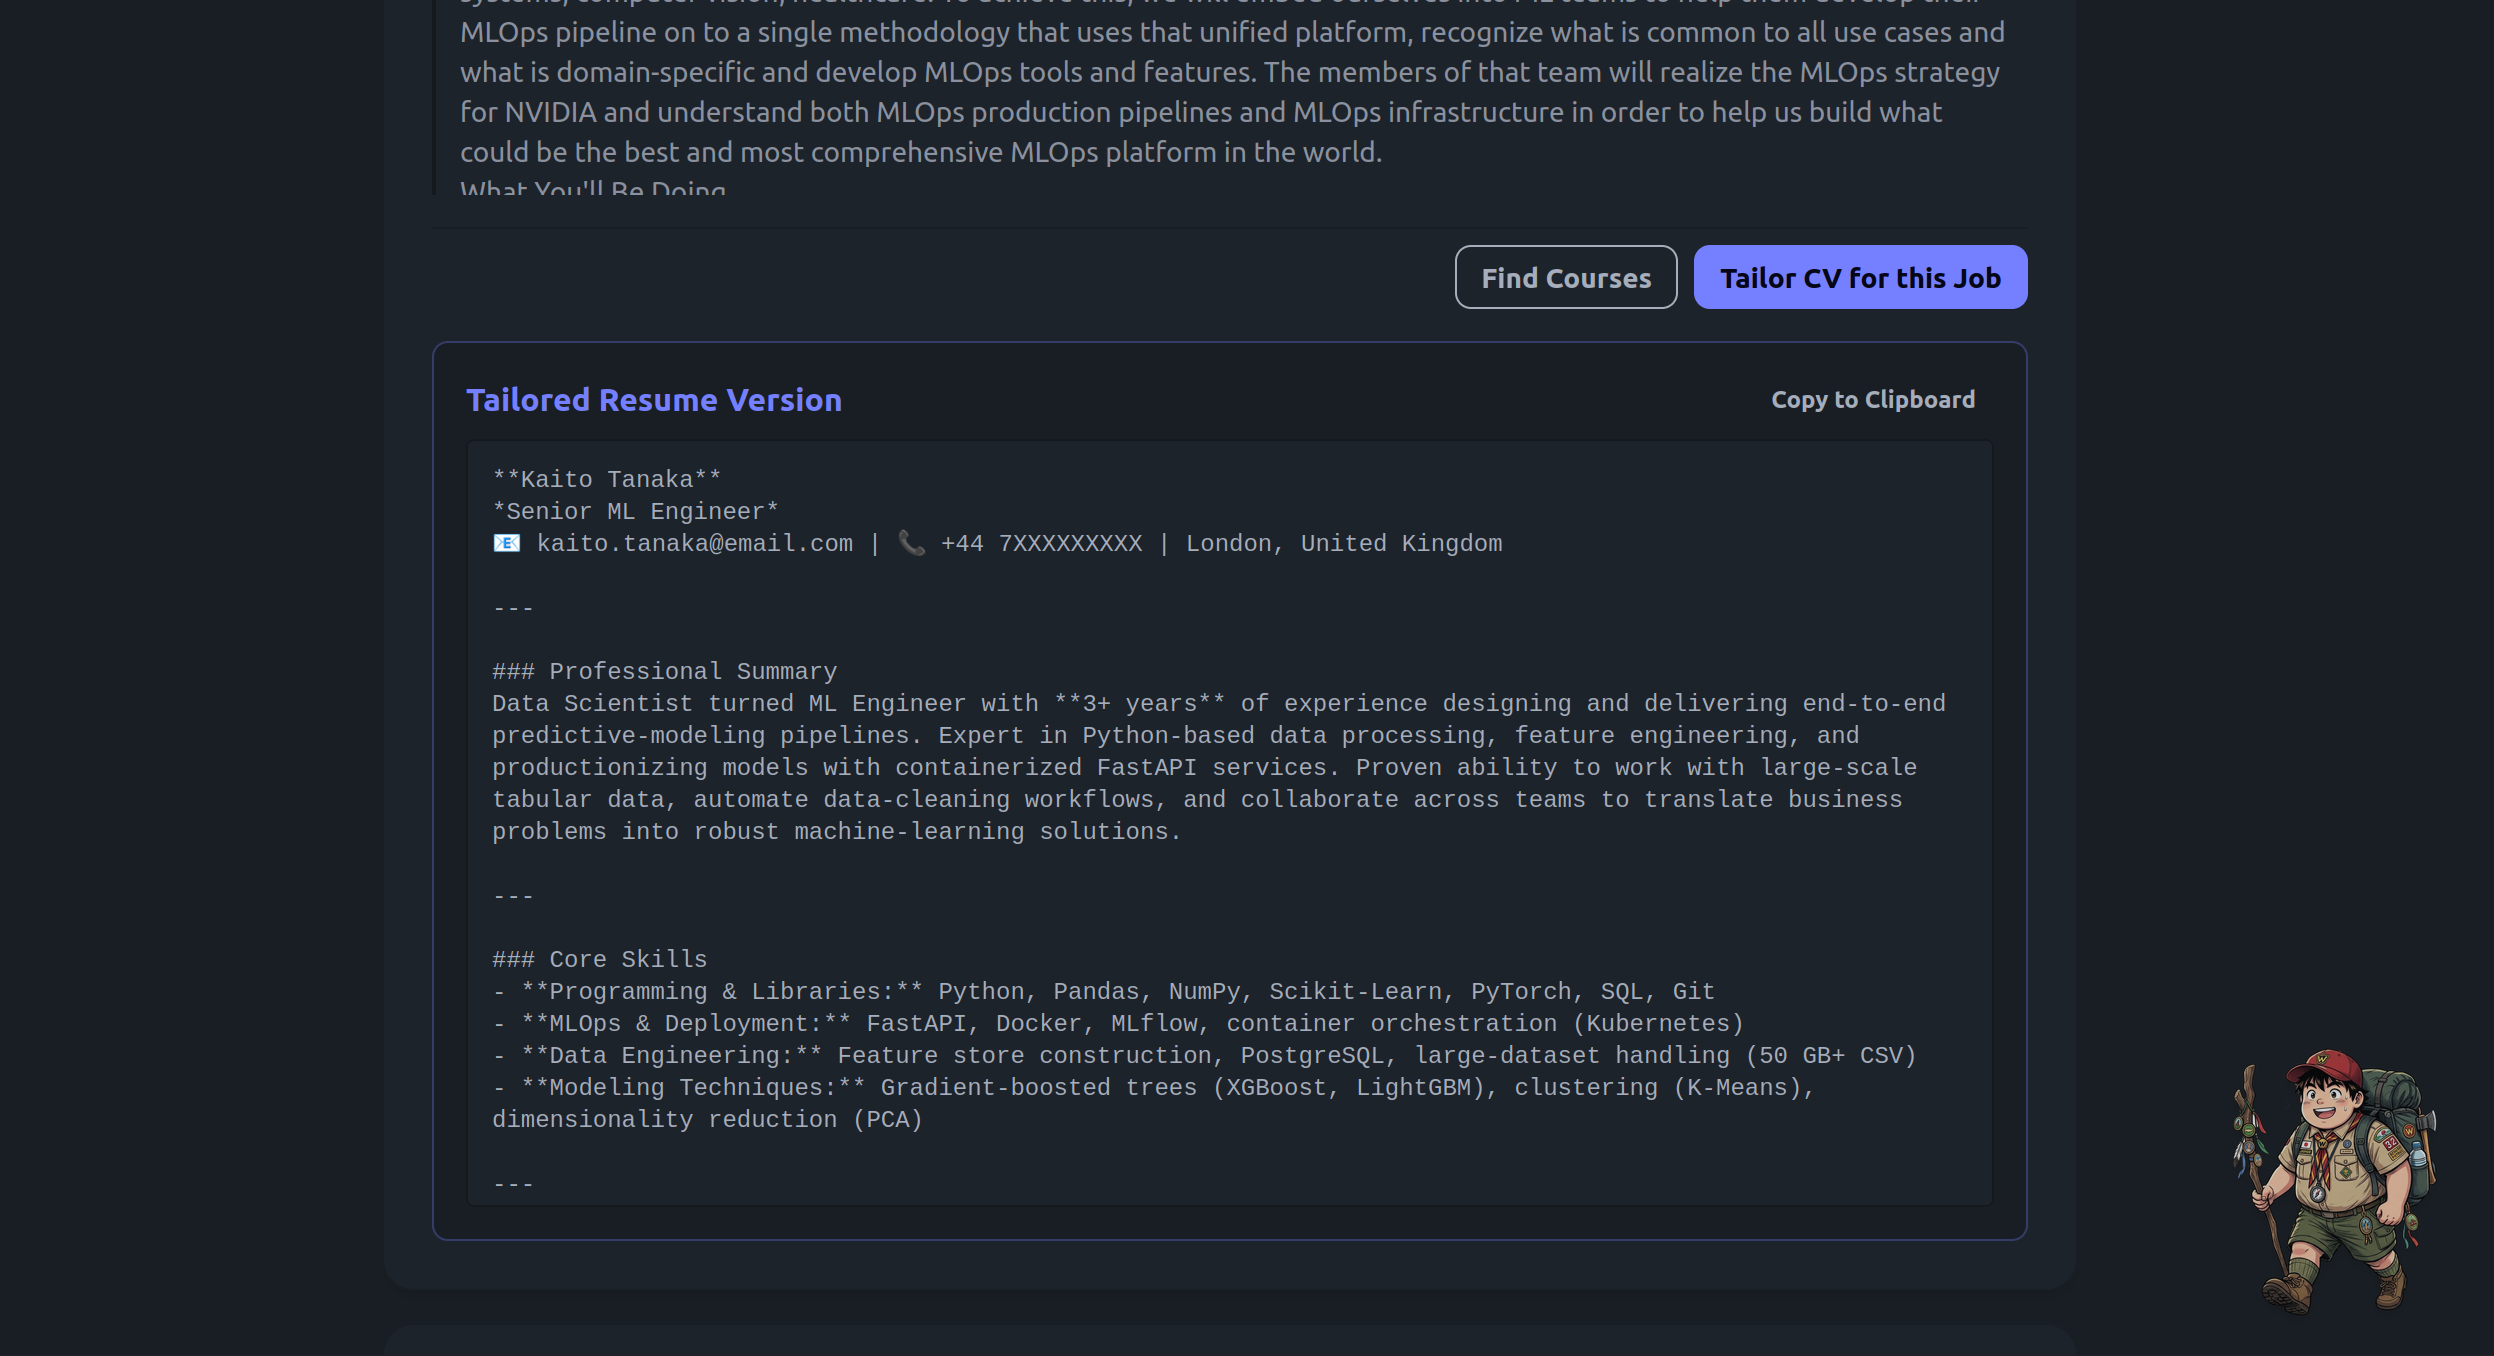Click the London, United Kingdom location text
The image size is (2494, 1356).
(1344, 544)
